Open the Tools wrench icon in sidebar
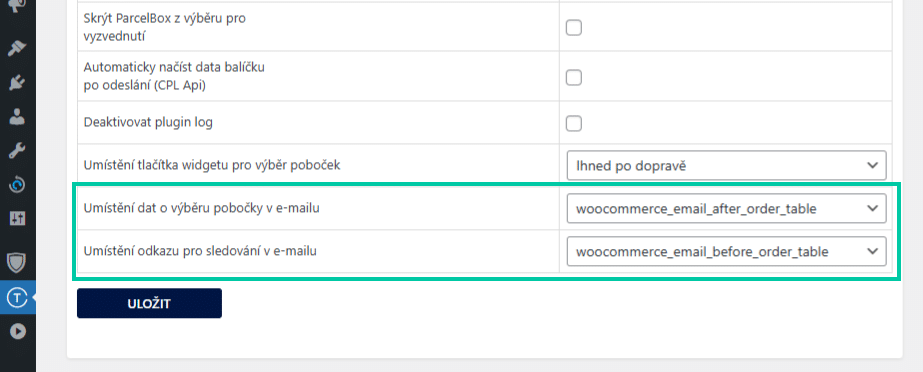The image size is (923, 372). point(17,151)
